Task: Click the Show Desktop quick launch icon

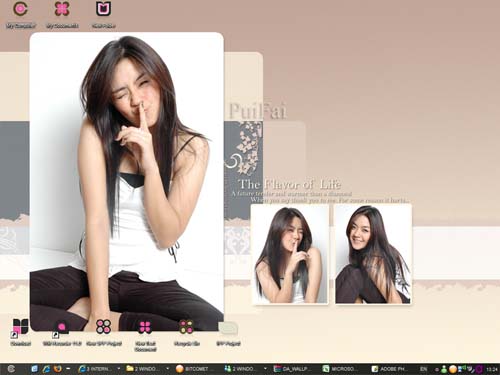Action: (34, 369)
